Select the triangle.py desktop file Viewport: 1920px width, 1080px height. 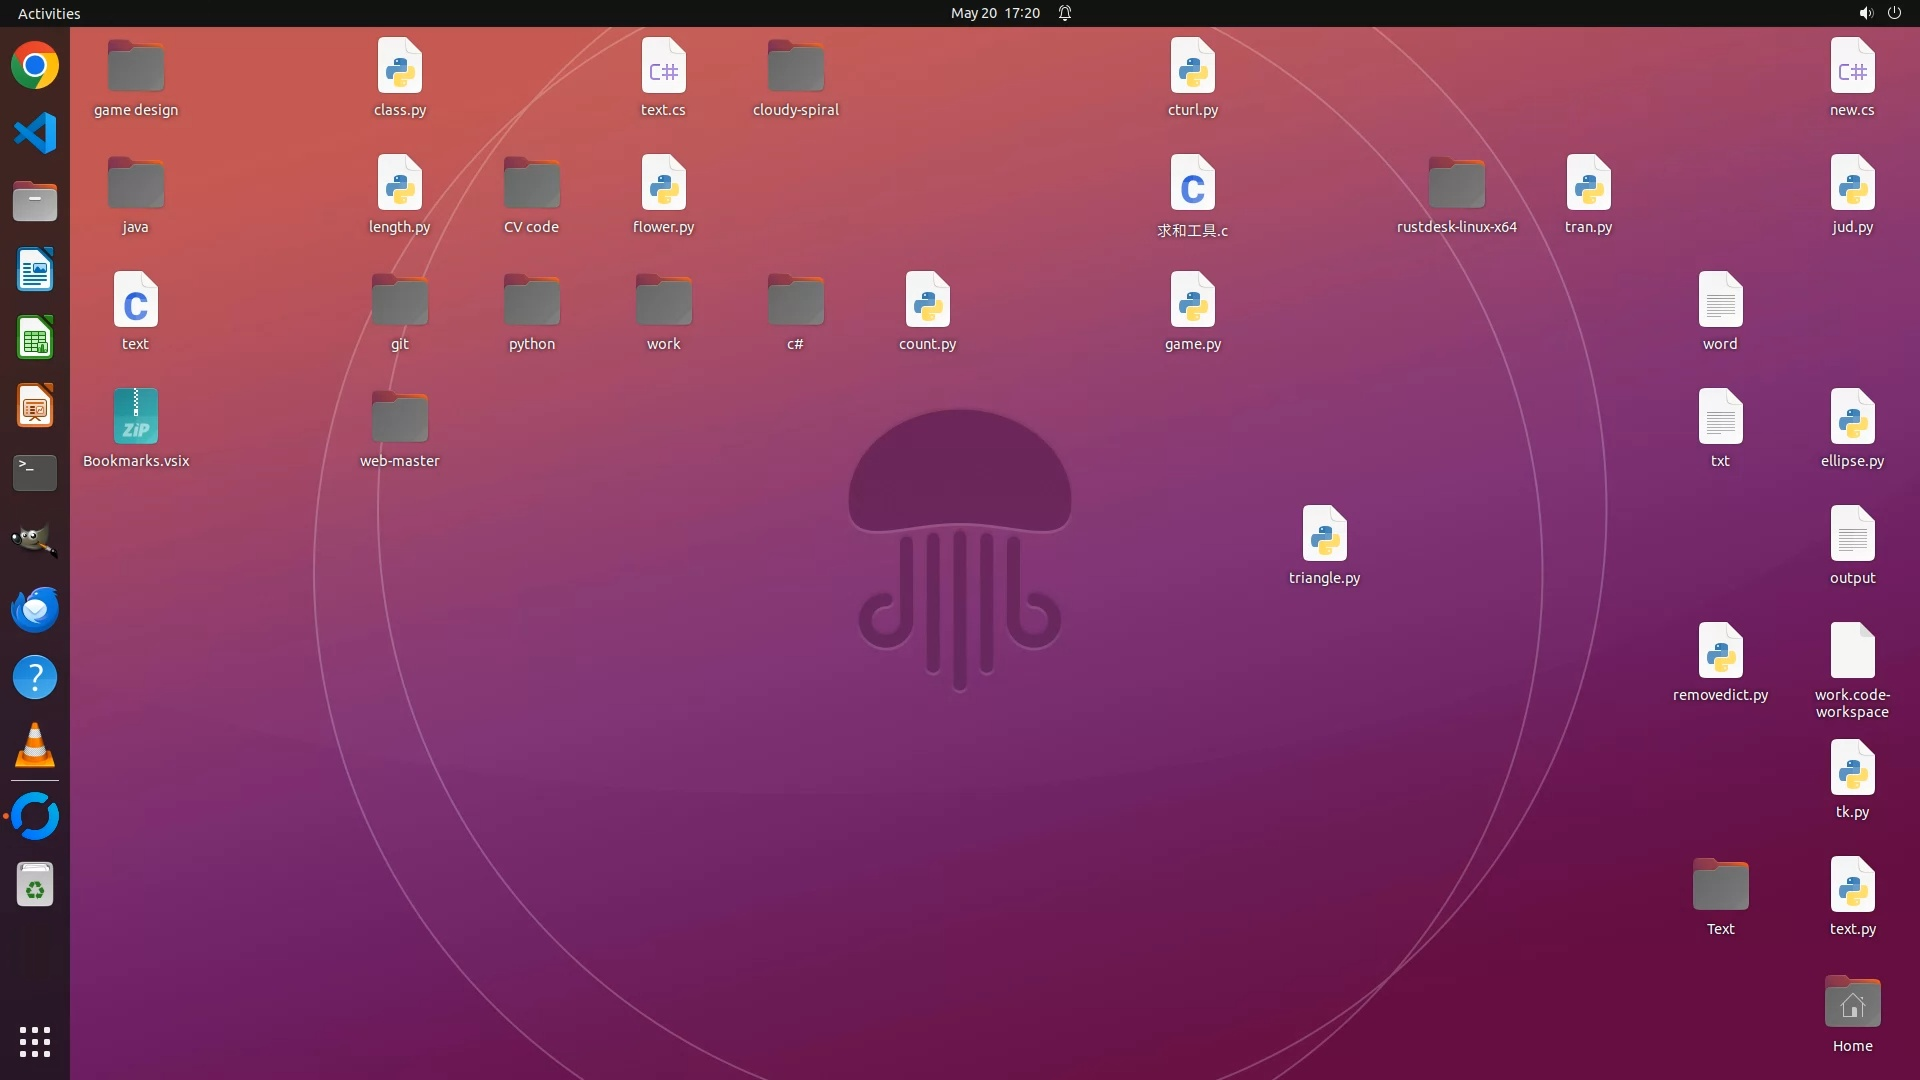(x=1324, y=535)
